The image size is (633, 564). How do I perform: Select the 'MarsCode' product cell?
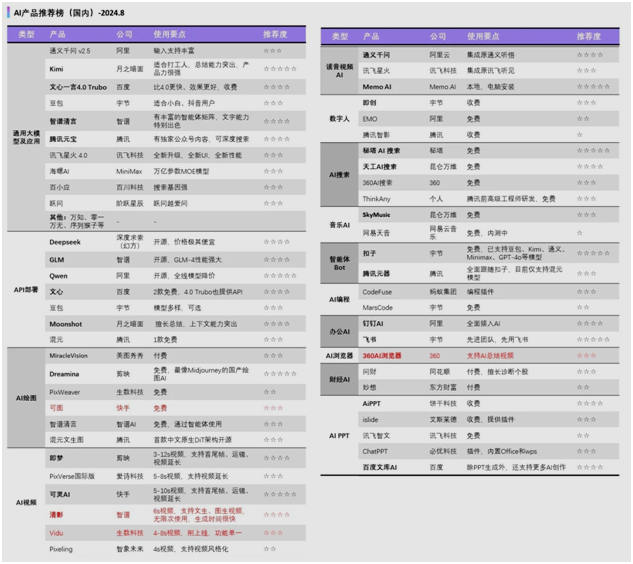[377, 308]
